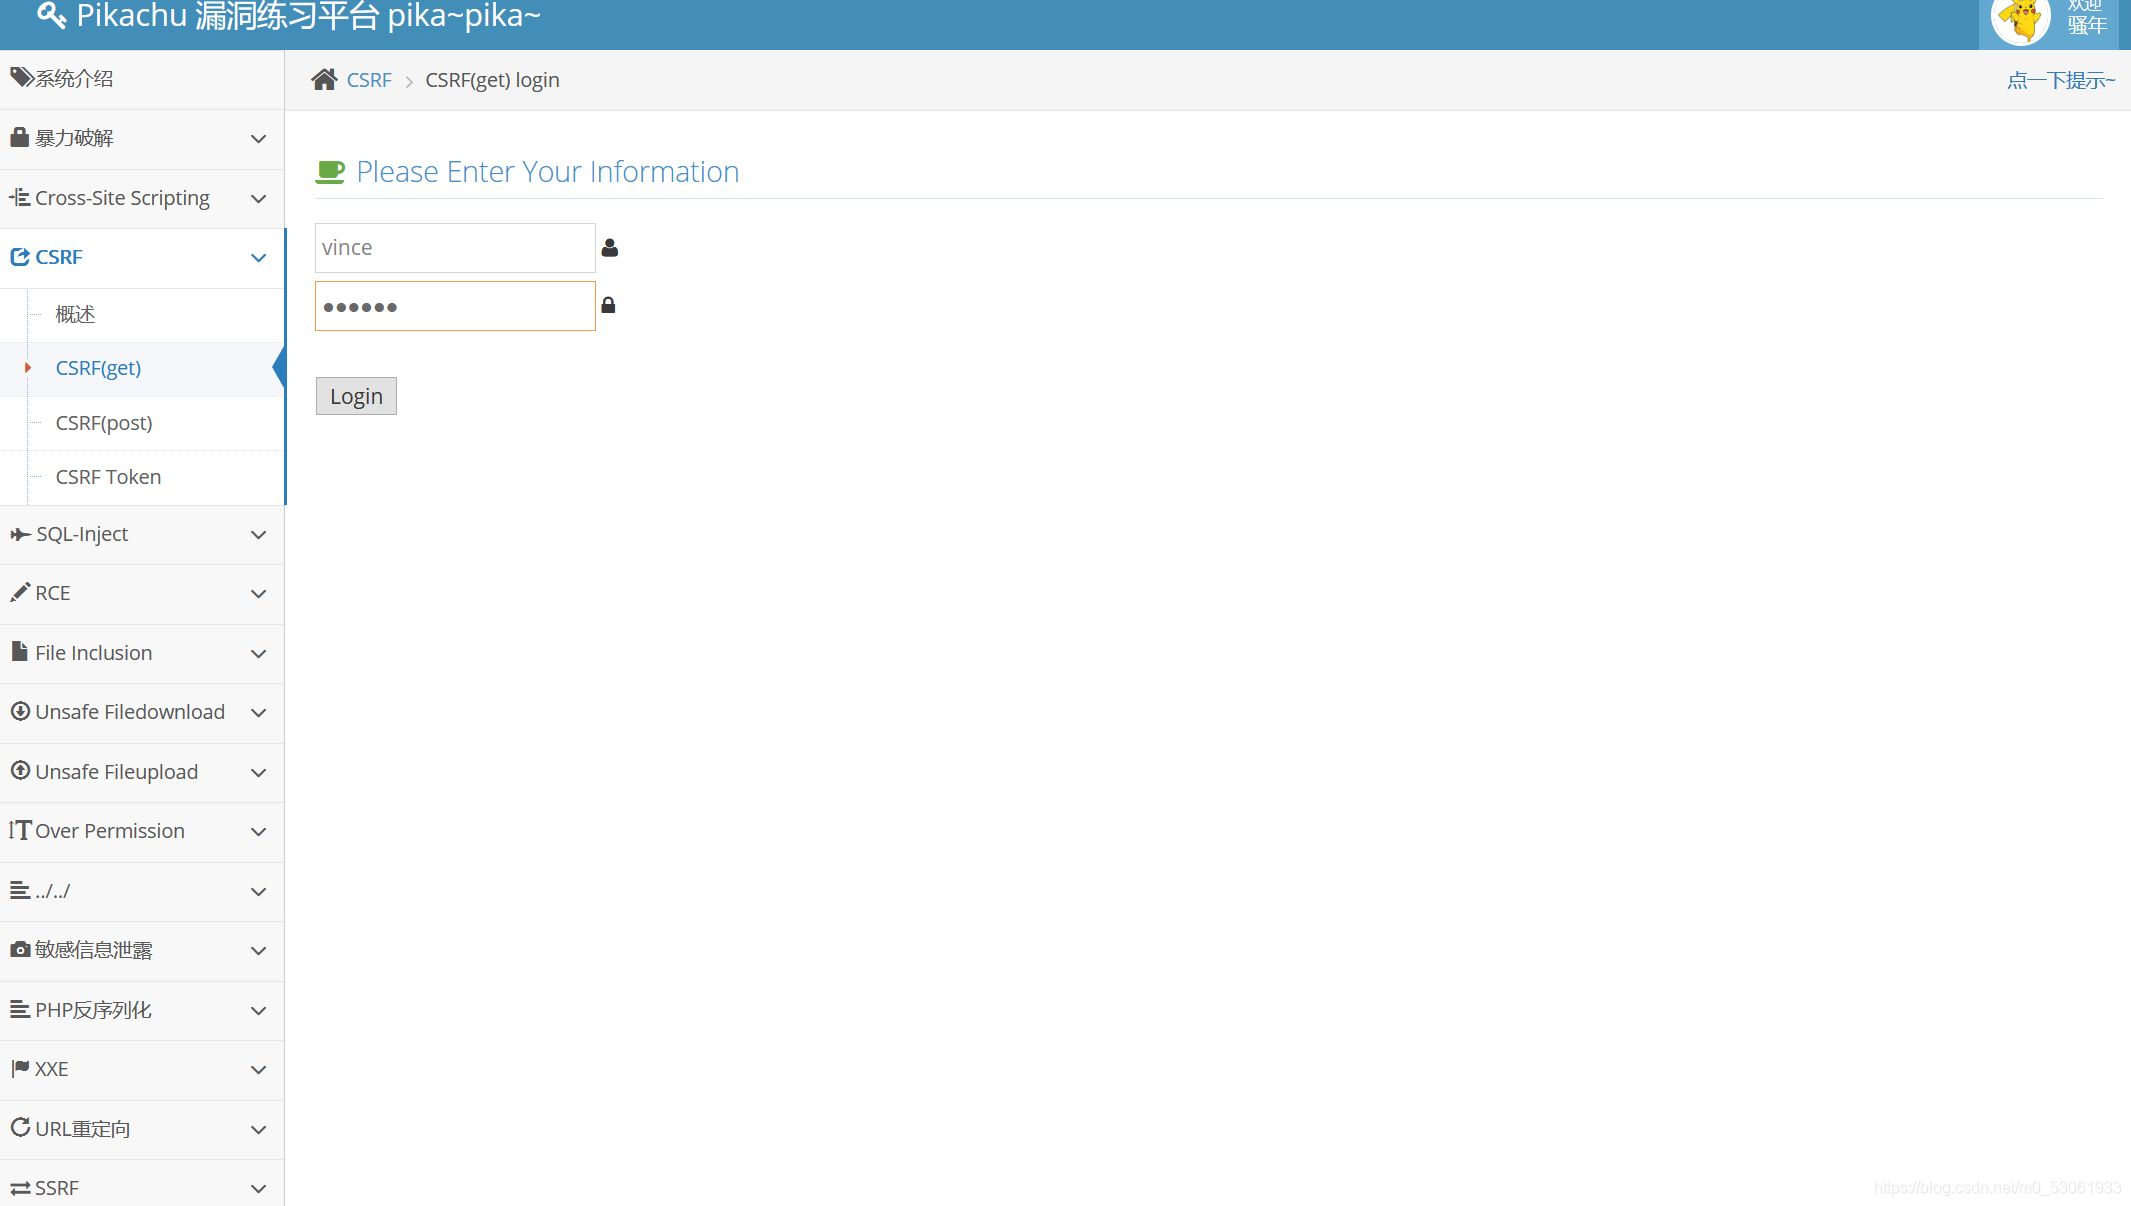
Task: Select the CSRF(get) submenu item
Action: click(x=142, y=368)
